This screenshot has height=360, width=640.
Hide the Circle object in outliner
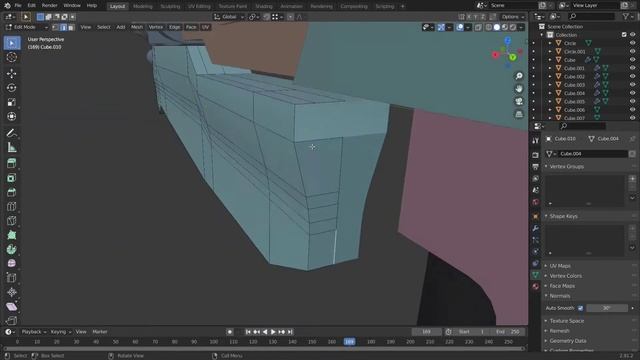tap(632, 43)
